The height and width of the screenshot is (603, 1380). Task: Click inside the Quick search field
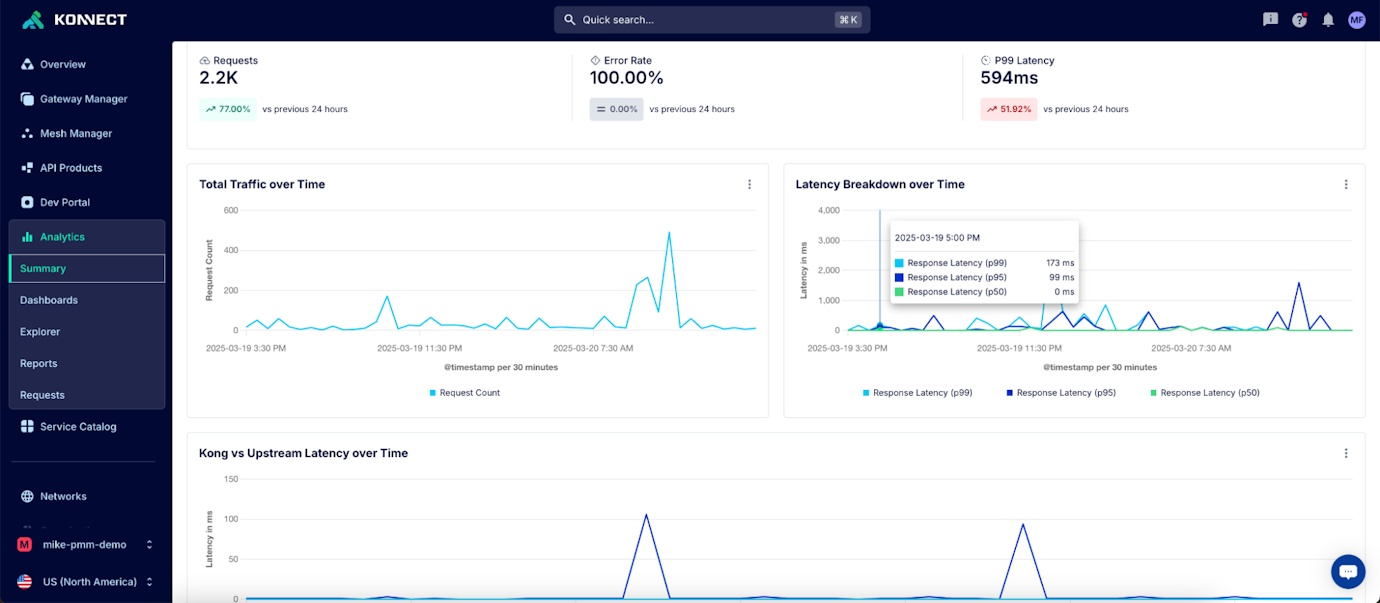[712, 19]
